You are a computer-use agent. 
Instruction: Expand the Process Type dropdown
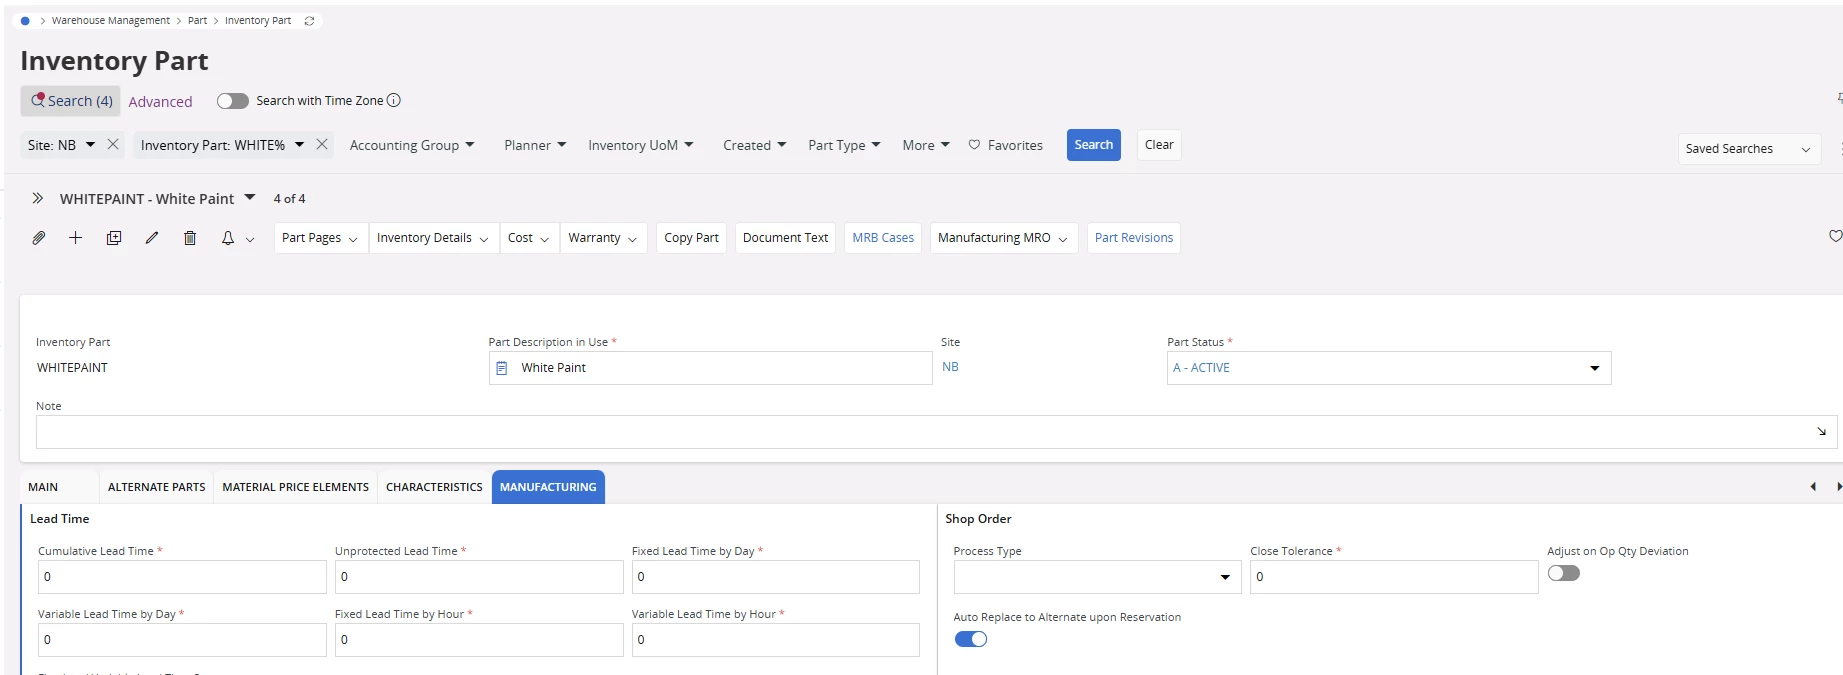coord(1224,577)
